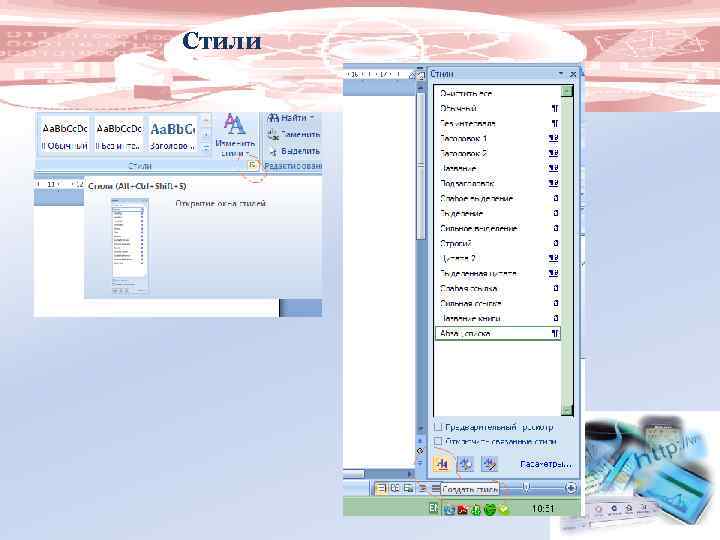Click the red tray icon
The height and width of the screenshot is (540, 720).
pyautogui.click(x=462, y=509)
